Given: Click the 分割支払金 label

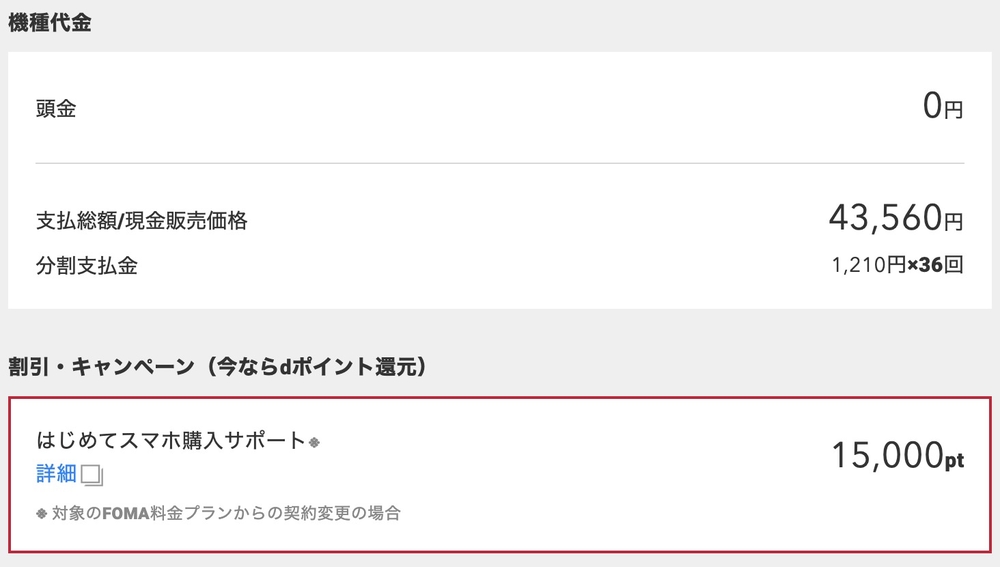Looking at the screenshot, I should click(87, 266).
